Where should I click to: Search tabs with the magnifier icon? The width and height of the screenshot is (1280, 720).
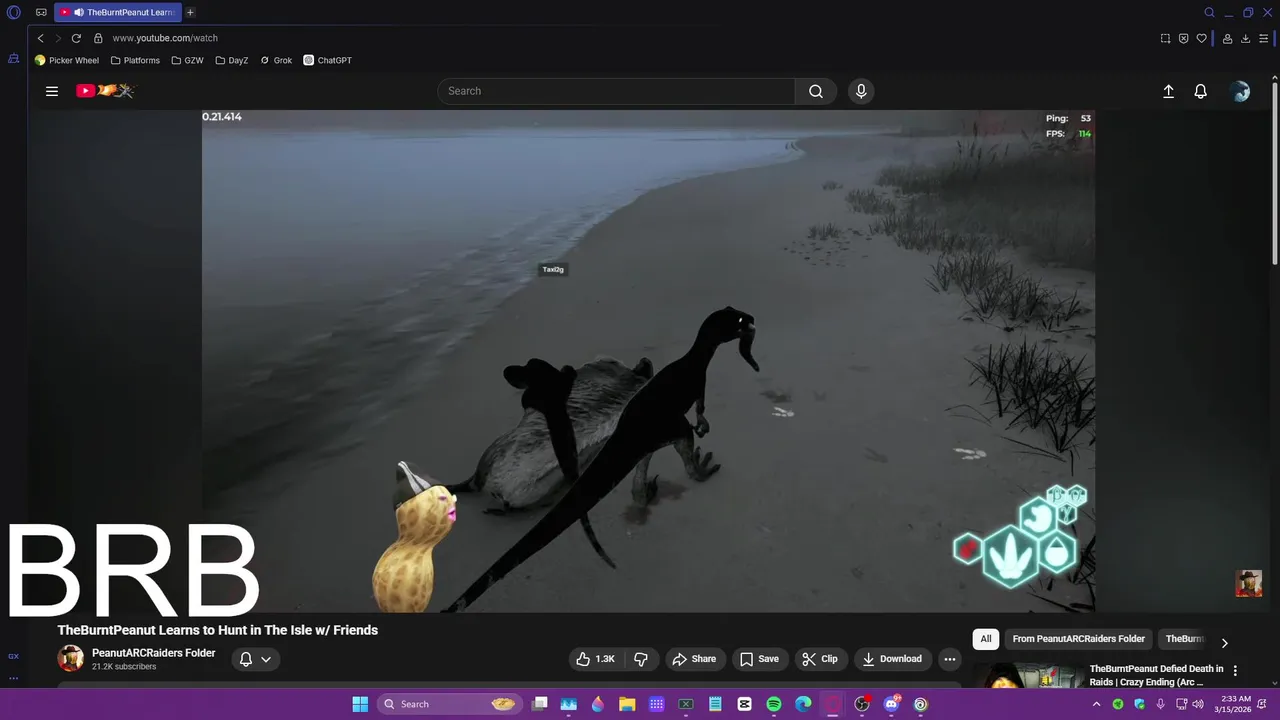[x=1209, y=13]
